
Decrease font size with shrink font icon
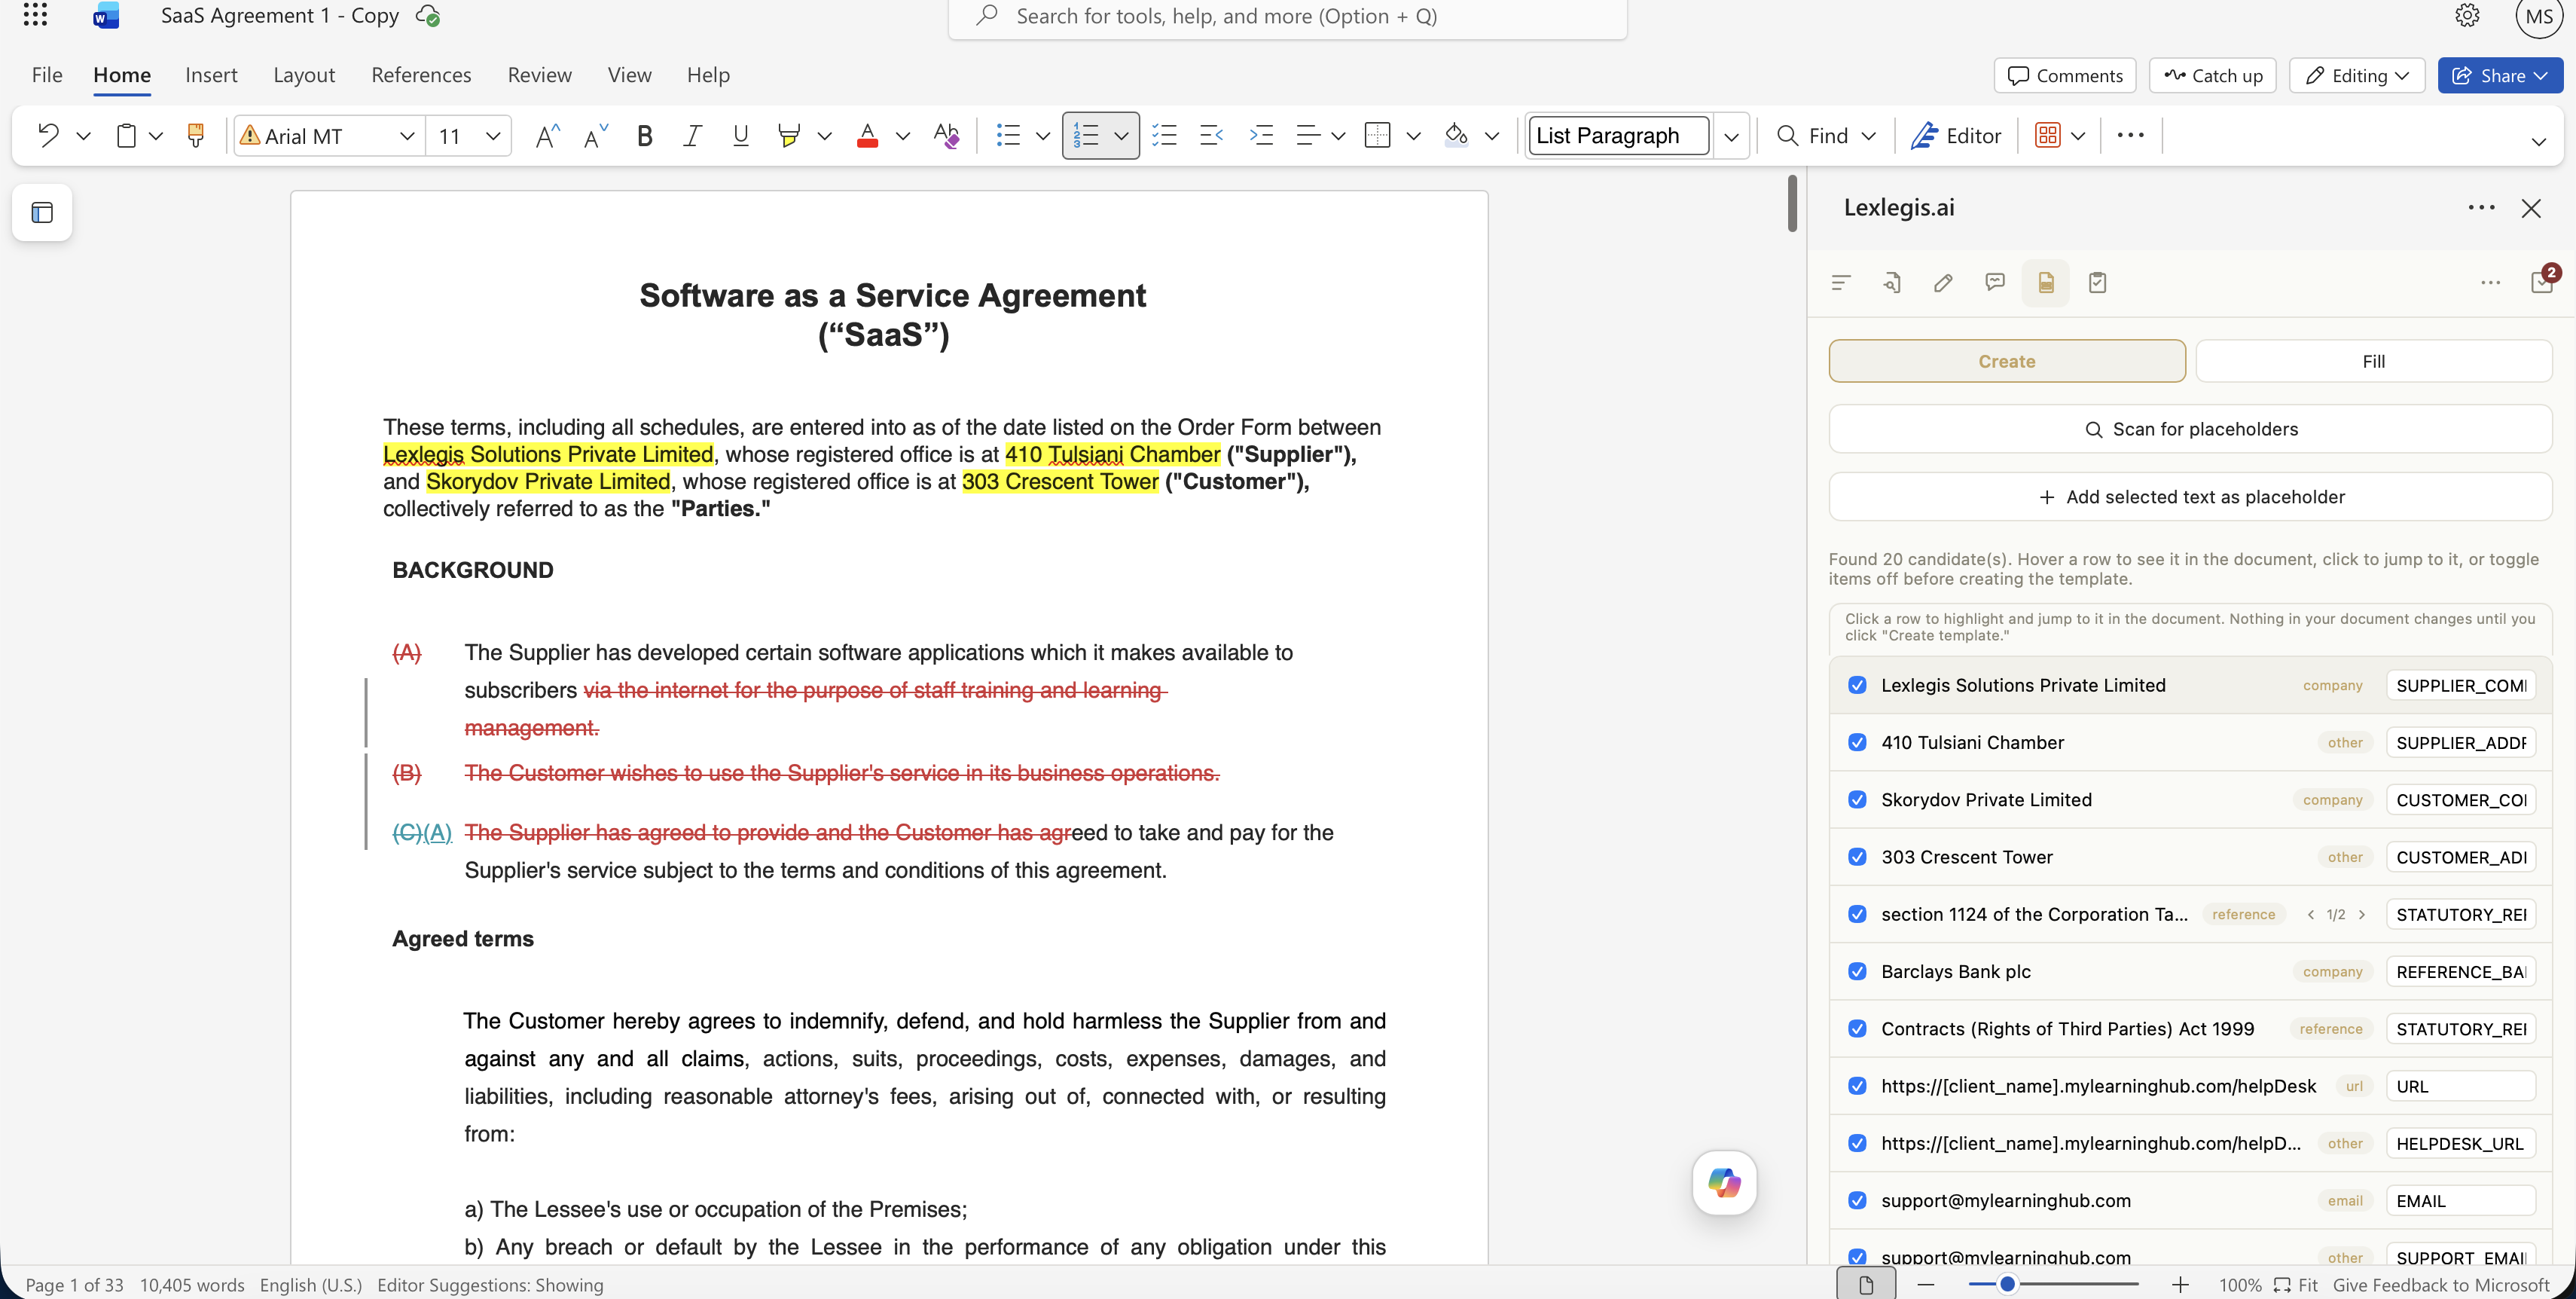(x=596, y=135)
